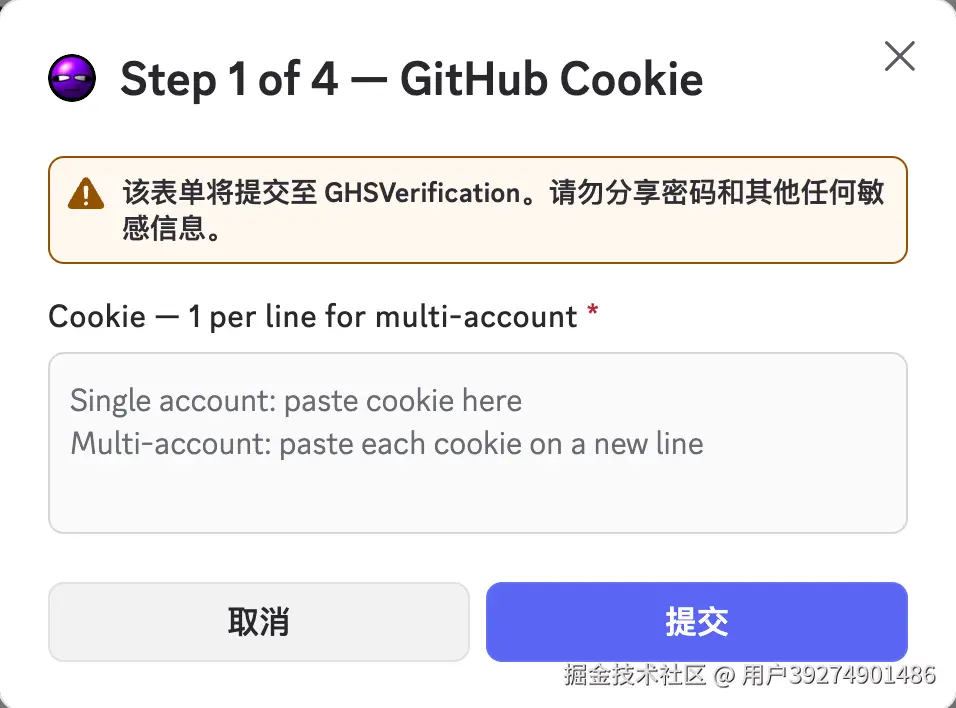The height and width of the screenshot is (708, 956).
Task: Click the "Step 1 of 4" title
Action: [x=229, y=79]
